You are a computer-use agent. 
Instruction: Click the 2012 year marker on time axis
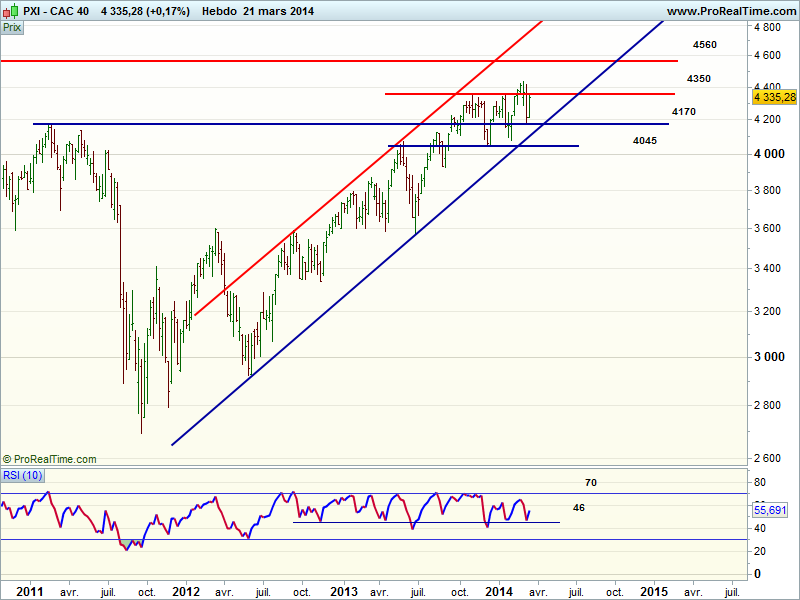coord(187,590)
